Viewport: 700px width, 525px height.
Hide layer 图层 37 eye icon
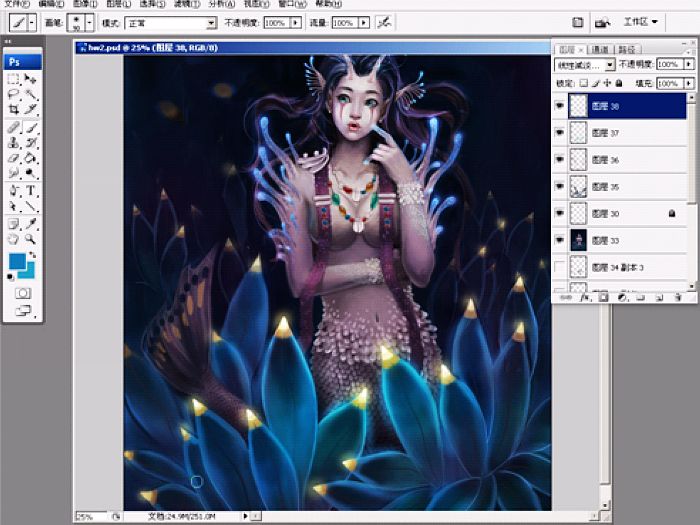click(559, 133)
